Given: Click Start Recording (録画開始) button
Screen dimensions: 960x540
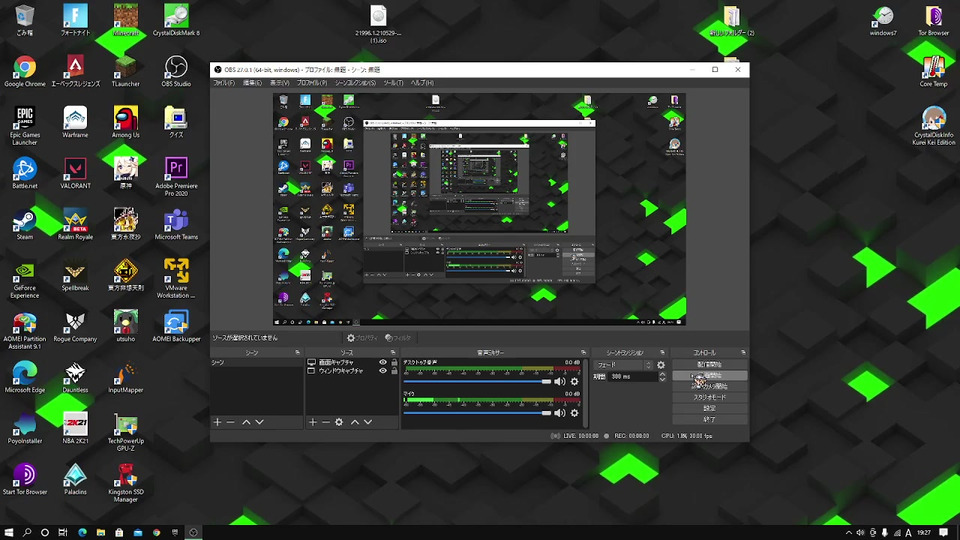Looking at the screenshot, I should pos(709,375).
